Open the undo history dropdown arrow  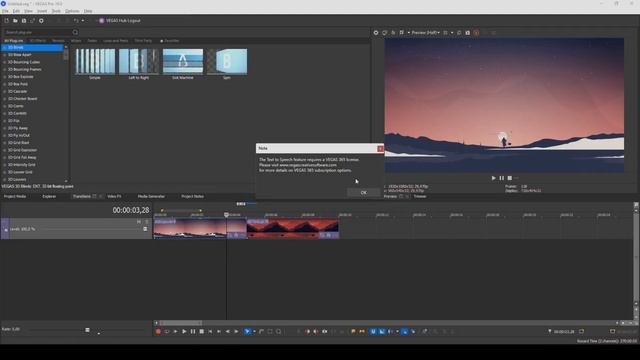[83, 20]
